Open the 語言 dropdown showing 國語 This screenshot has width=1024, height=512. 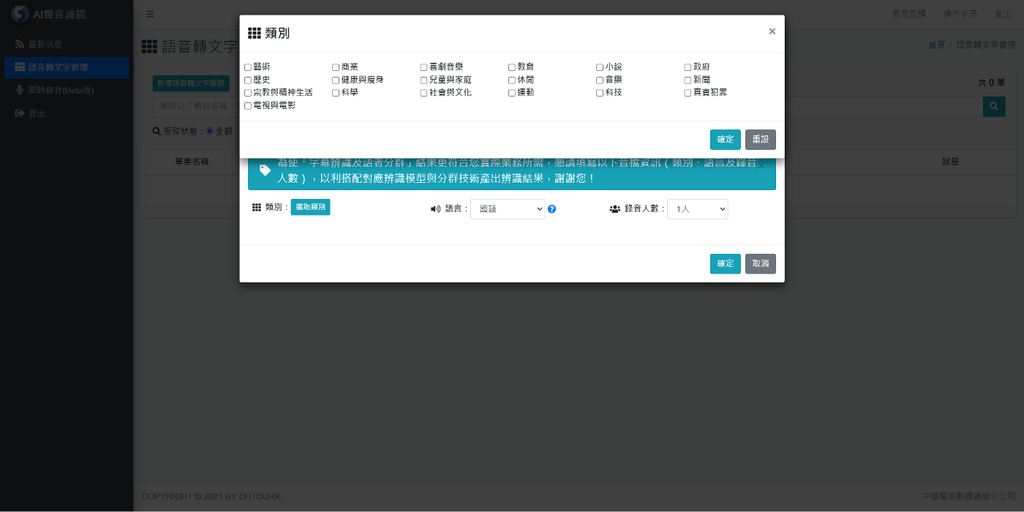[x=507, y=209]
